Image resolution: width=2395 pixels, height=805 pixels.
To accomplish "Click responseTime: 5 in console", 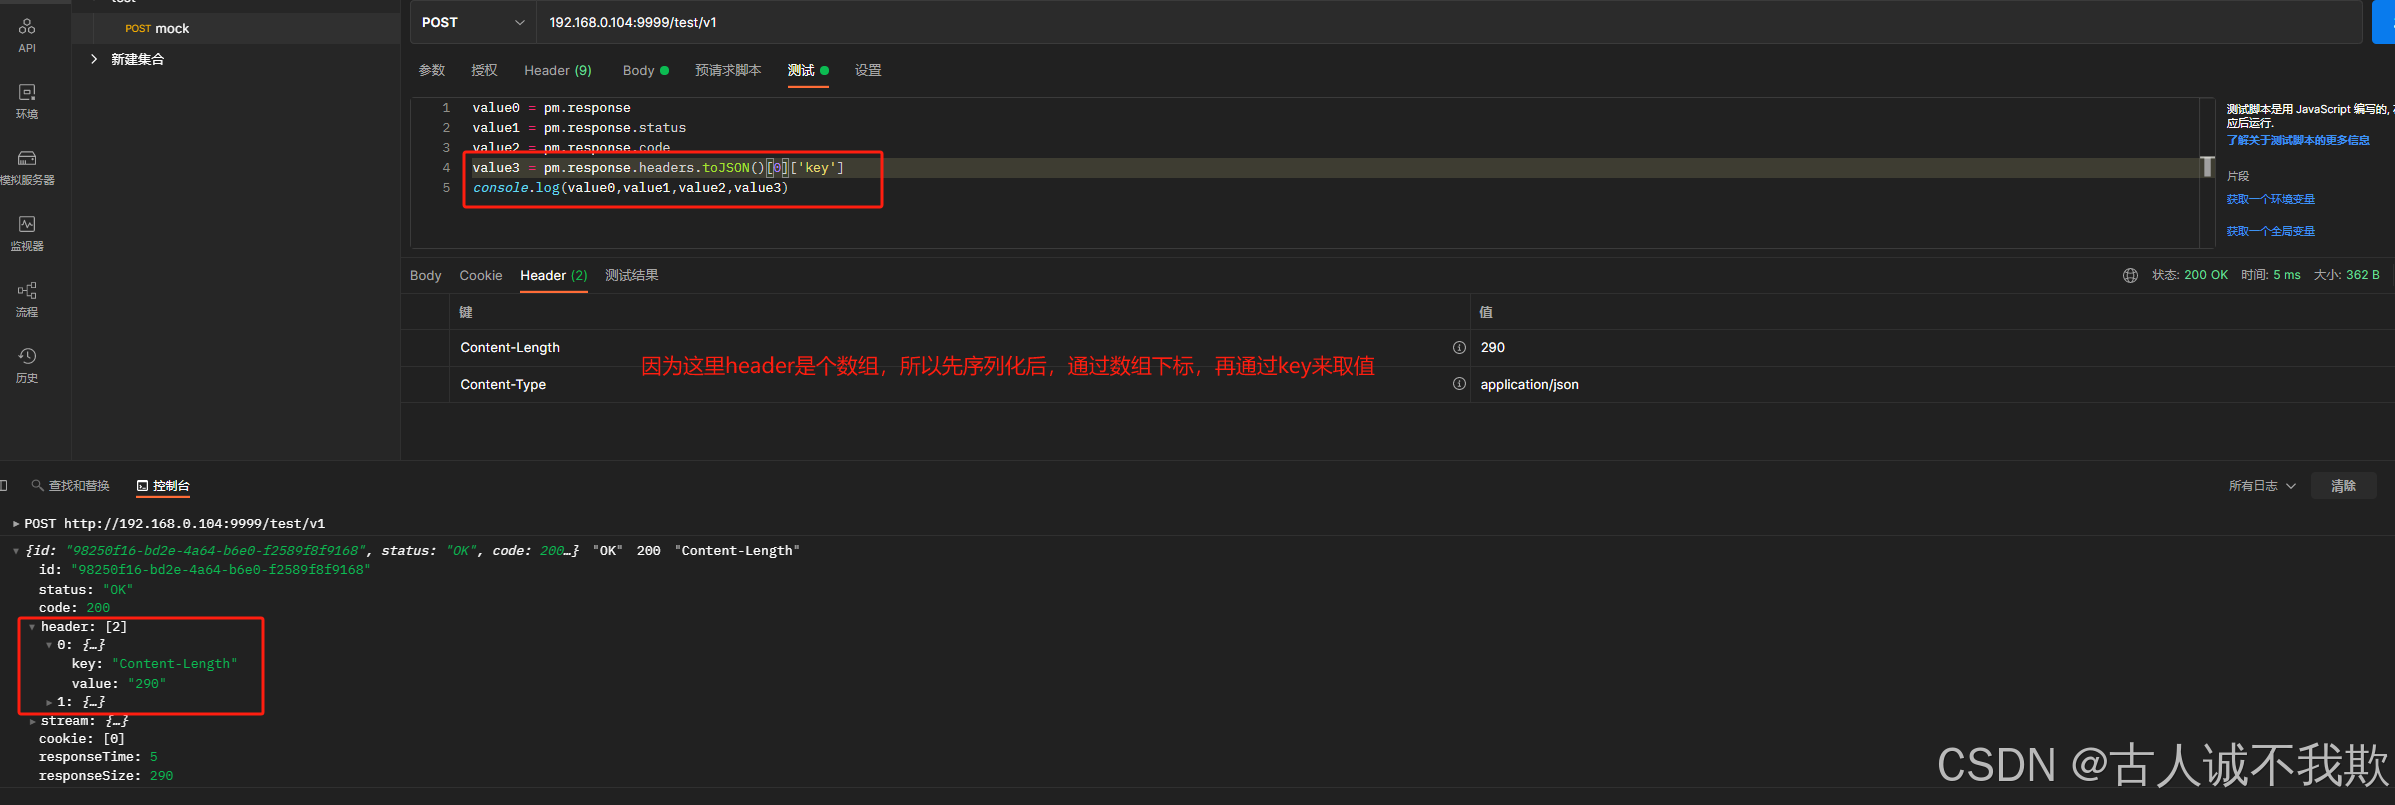I will pyautogui.click(x=98, y=757).
